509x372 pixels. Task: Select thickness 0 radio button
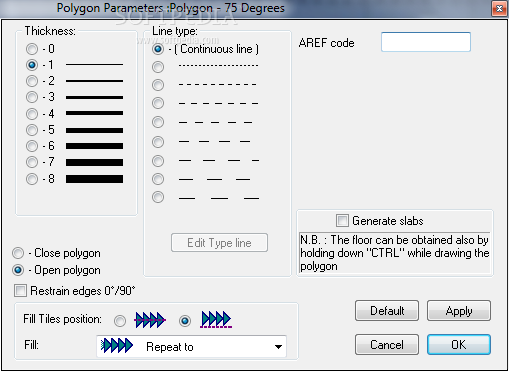[32, 49]
